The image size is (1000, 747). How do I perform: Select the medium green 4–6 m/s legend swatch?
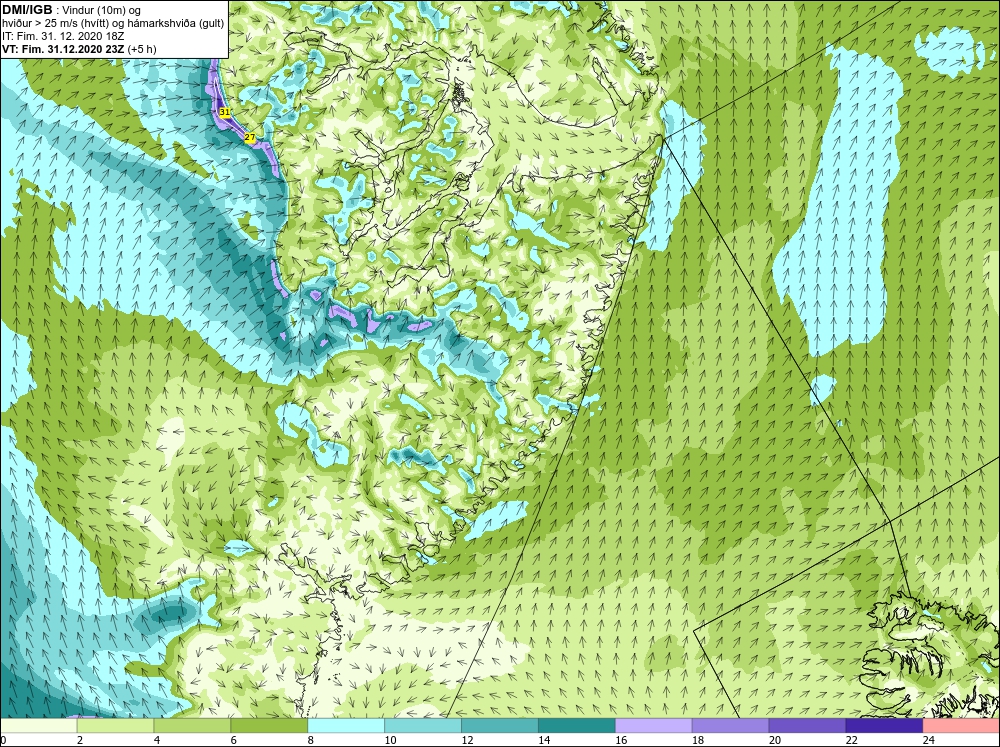pos(192,725)
